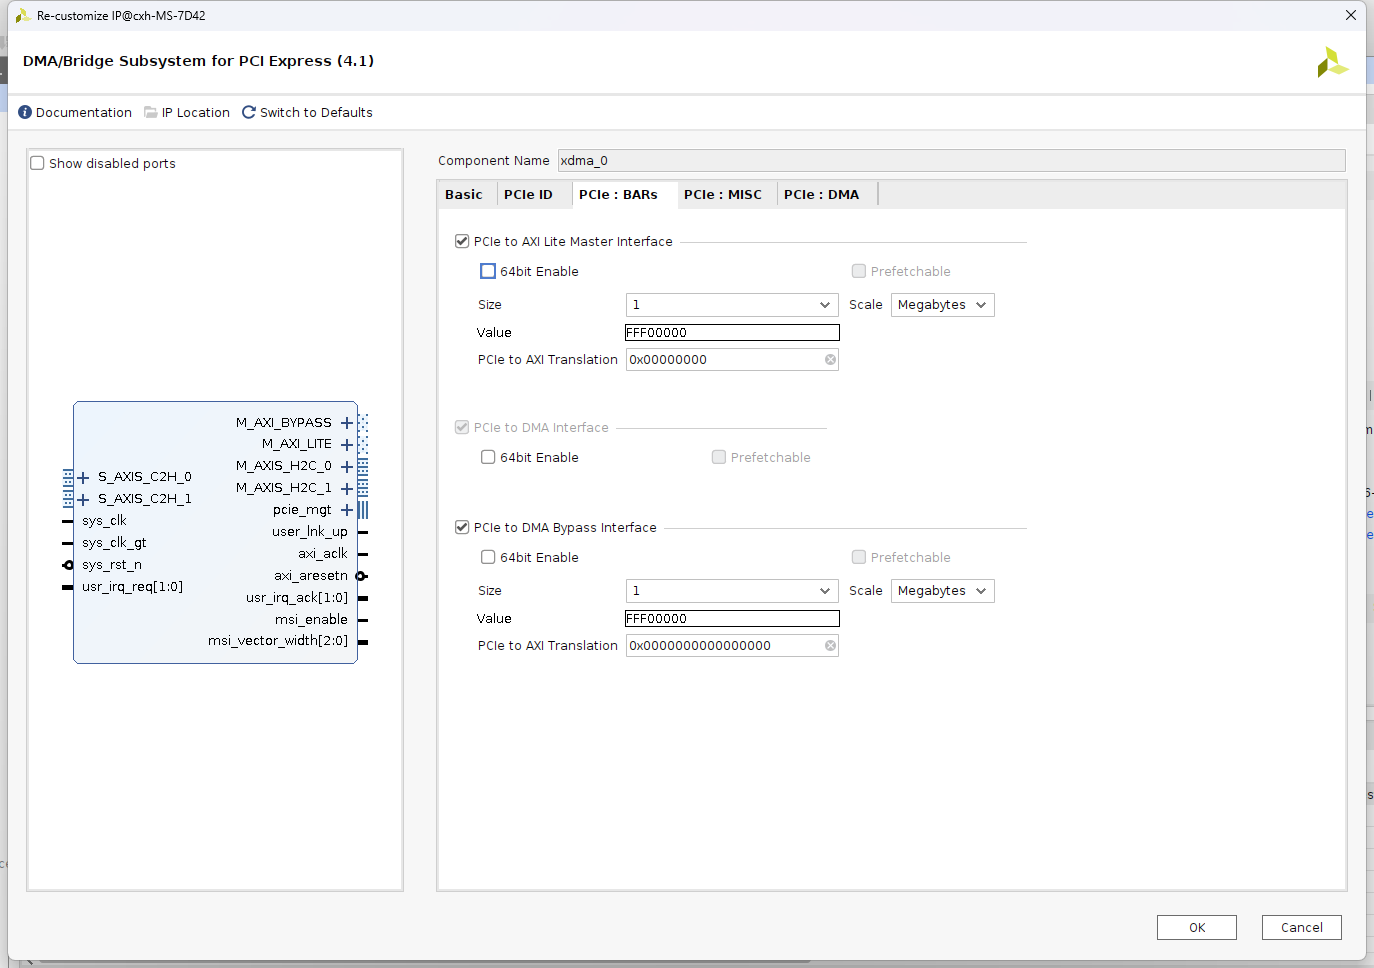Click the Cancel button
Viewport: 1374px width, 968px height.
(x=1302, y=927)
